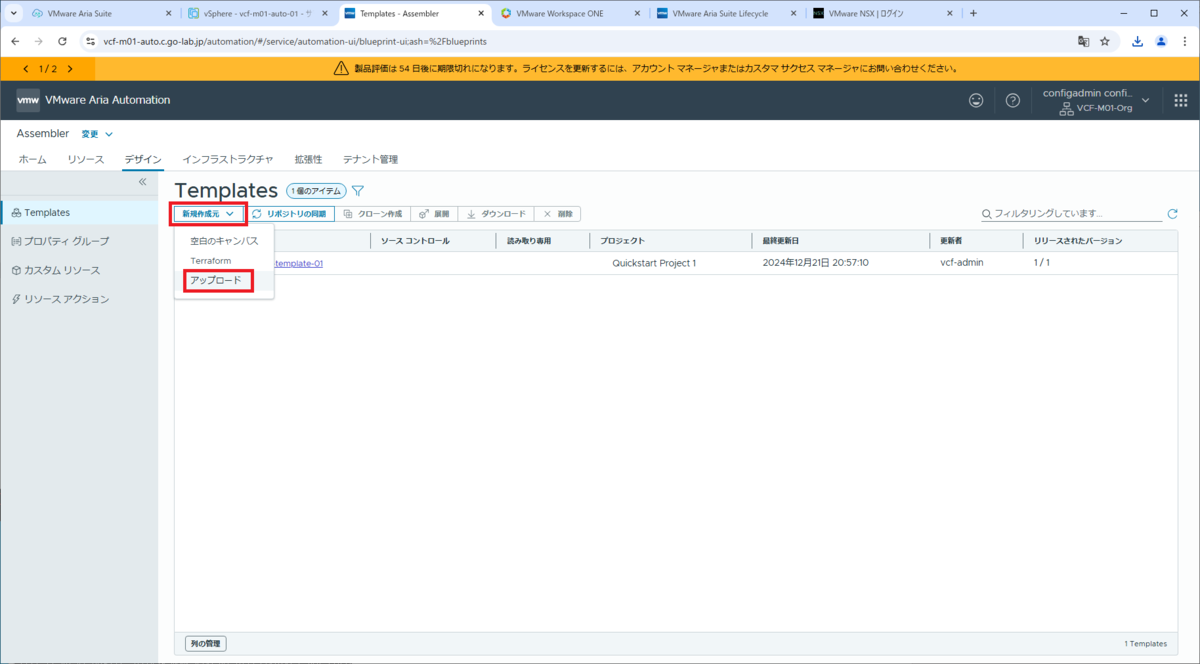Switch to the デザイン tab
Viewport: 1200px width, 664px height.
click(143, 159)
